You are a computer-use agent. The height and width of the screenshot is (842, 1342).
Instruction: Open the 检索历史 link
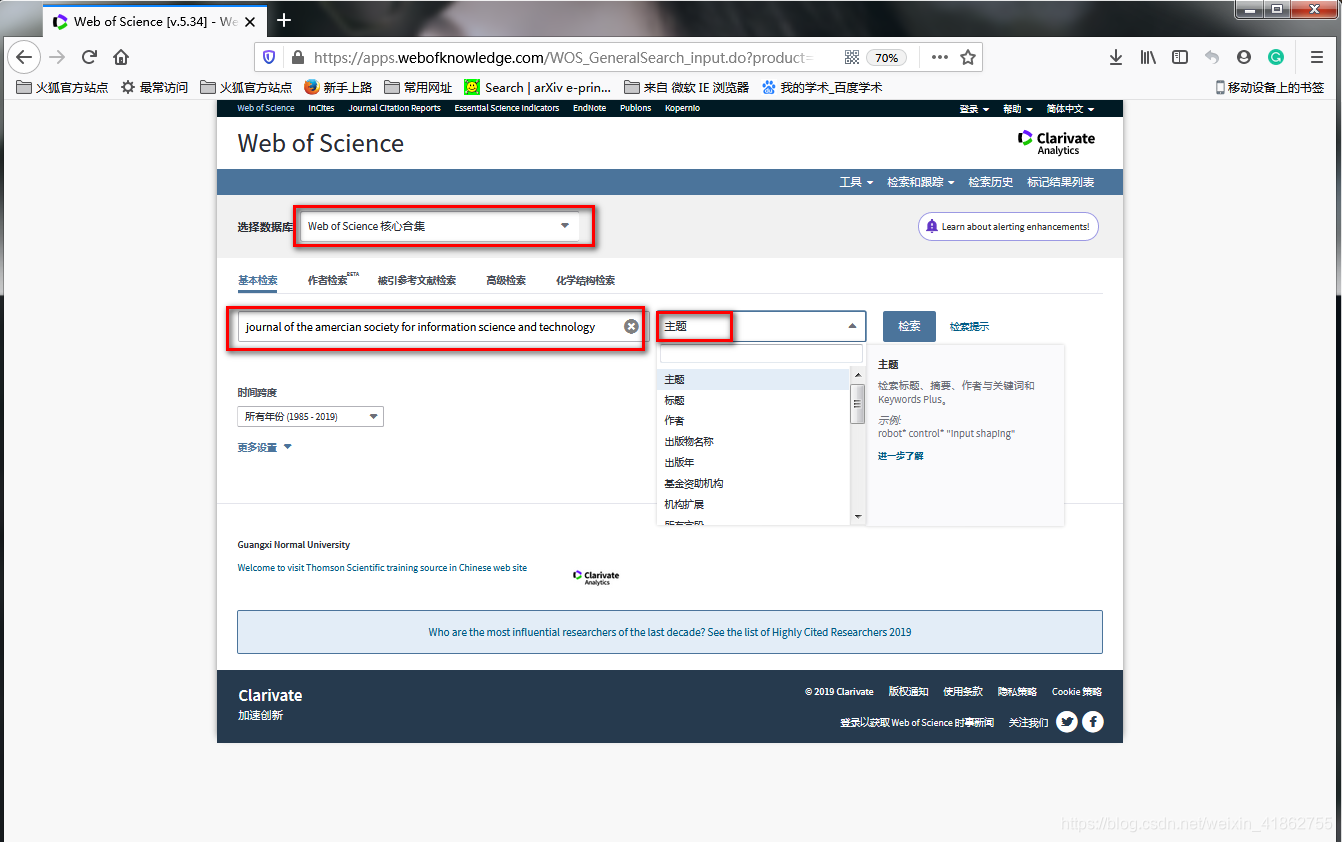[991, 182]
